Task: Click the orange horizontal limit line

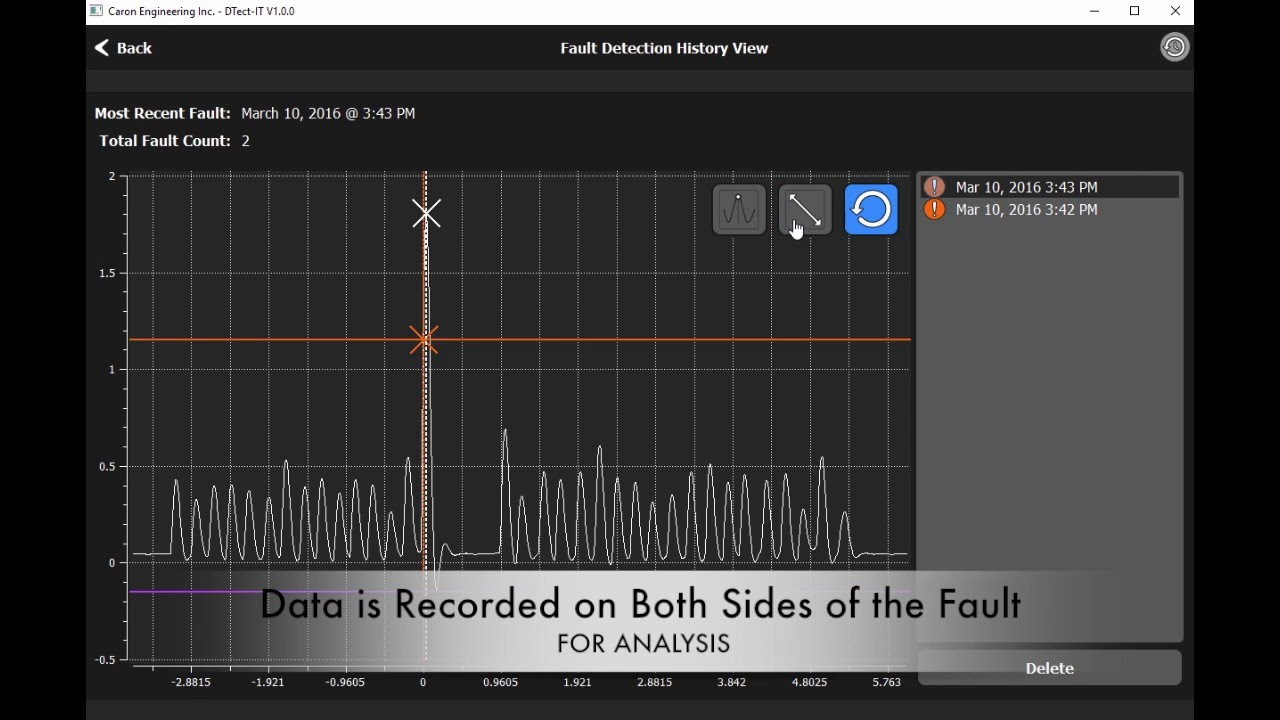Action: tap(520, 340)
